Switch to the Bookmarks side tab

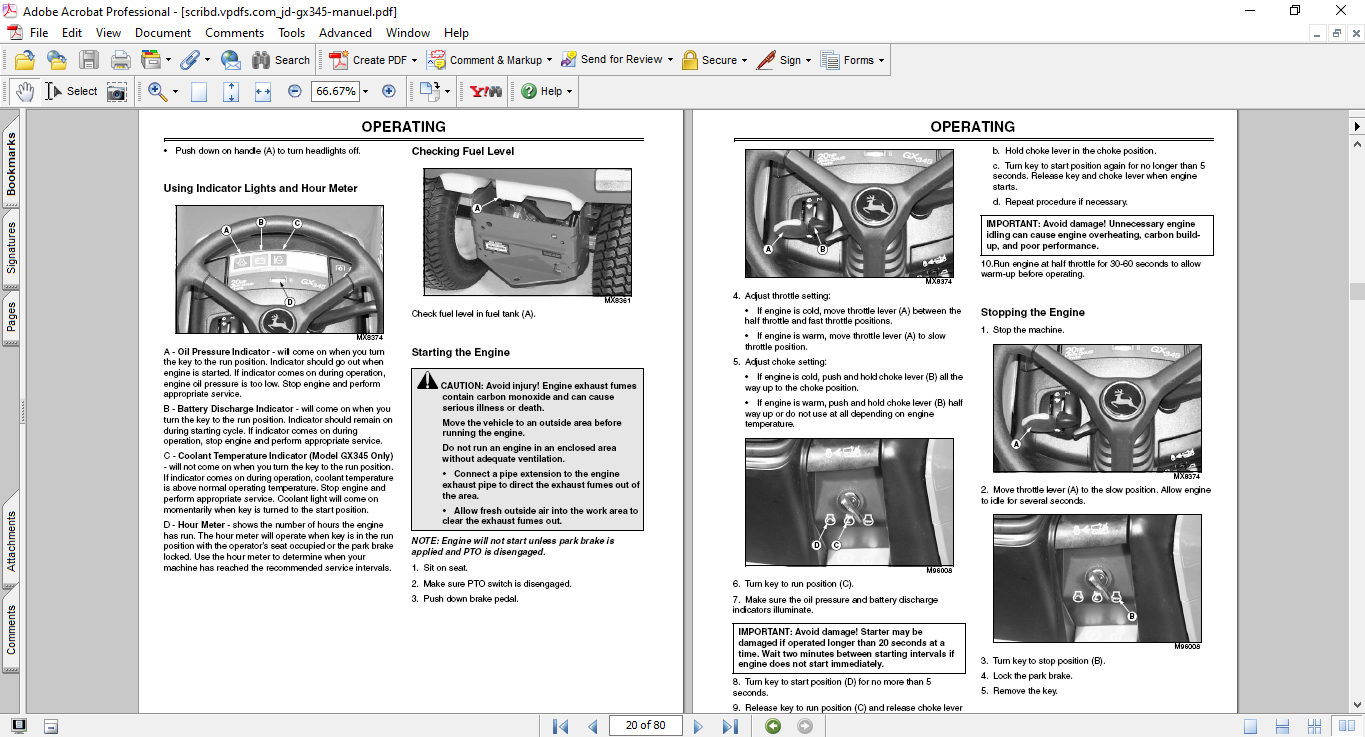[x=11, y=165]
